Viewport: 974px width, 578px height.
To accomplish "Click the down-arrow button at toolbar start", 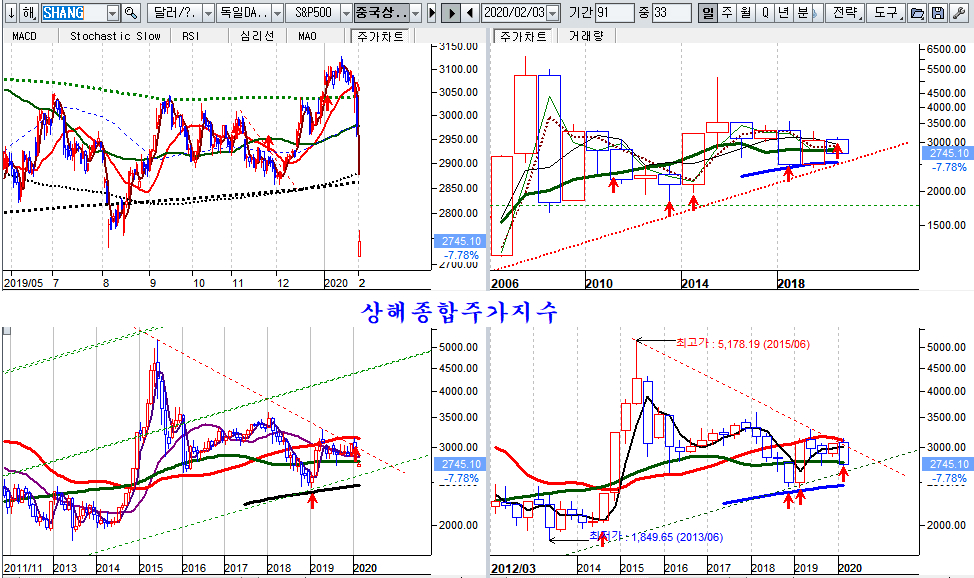I will pyautogui.click(x=10, y=12).
